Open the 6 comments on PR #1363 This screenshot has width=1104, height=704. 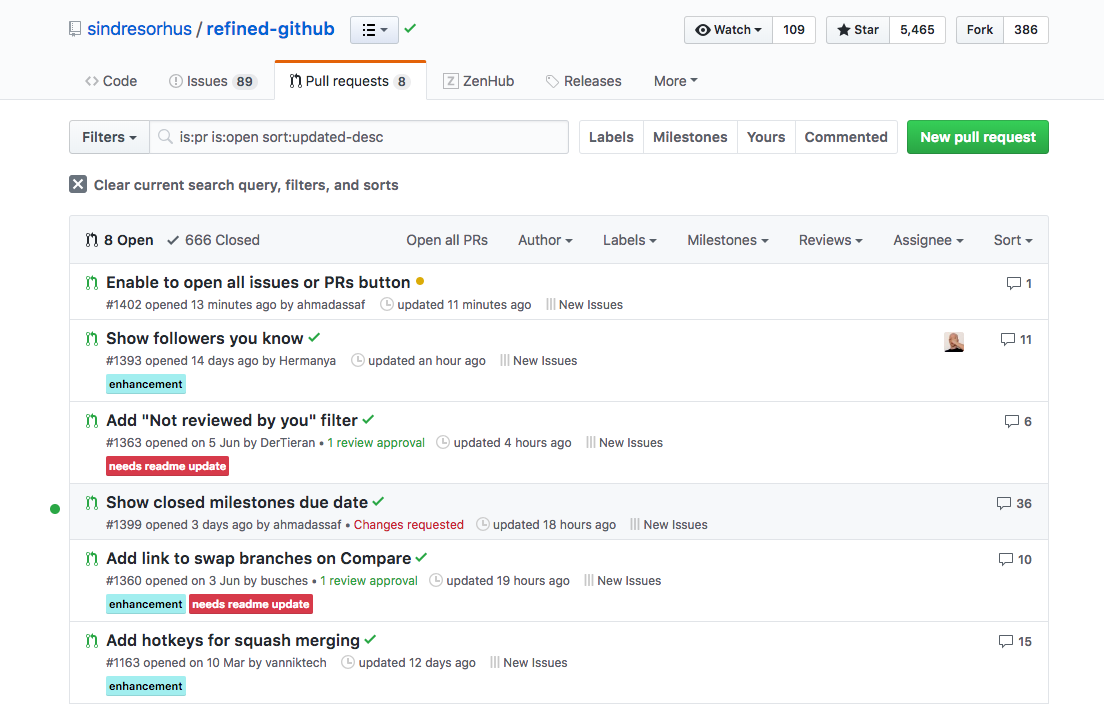(1018, 421)
